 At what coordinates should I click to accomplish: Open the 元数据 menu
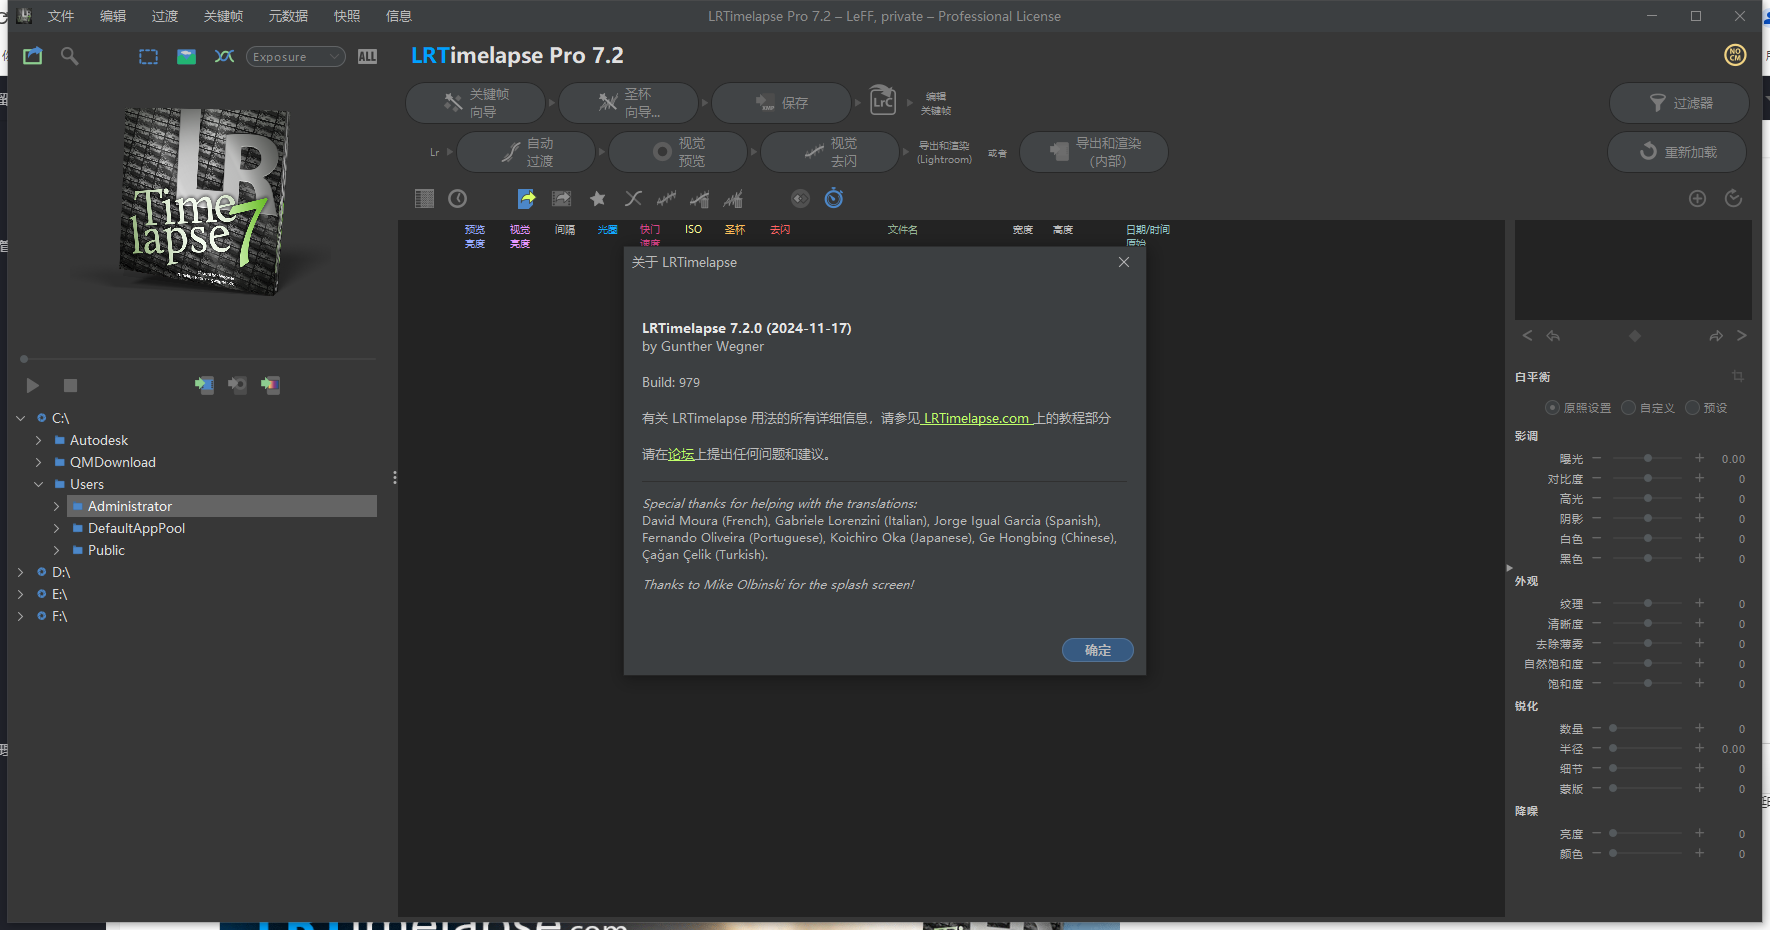point(288,16)
